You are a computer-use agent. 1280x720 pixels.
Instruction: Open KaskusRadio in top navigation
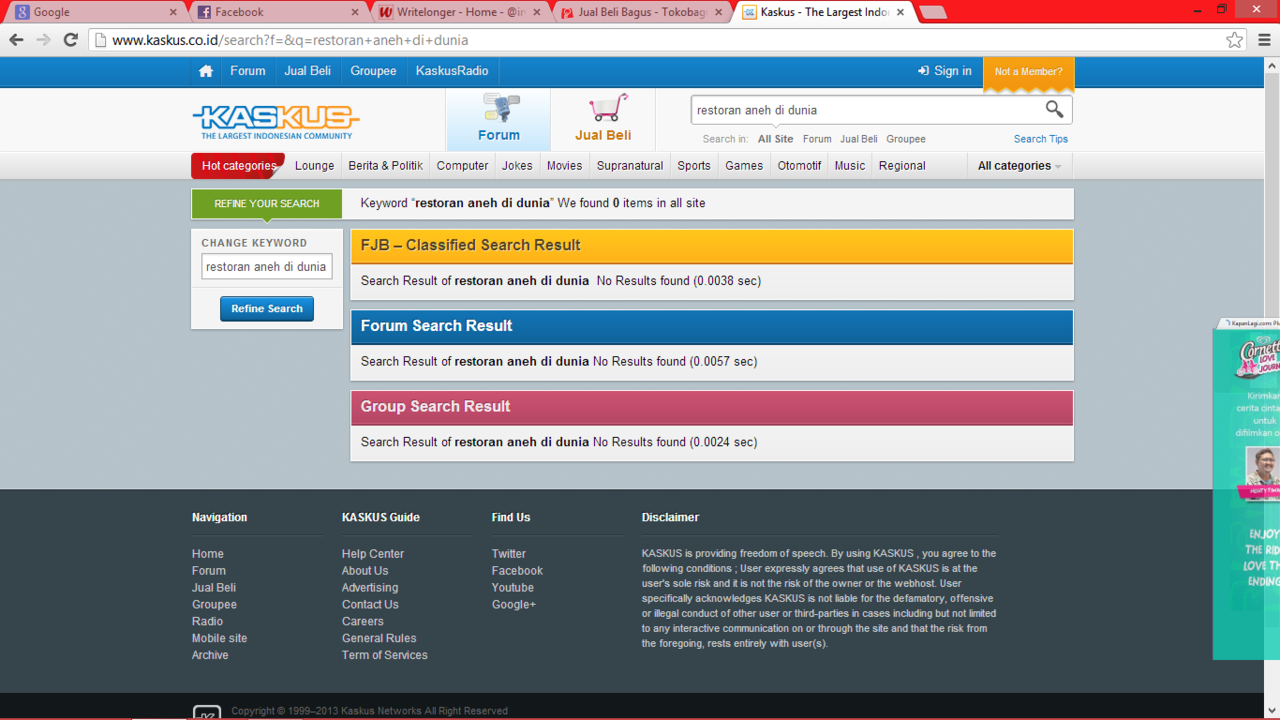(452, 71)
